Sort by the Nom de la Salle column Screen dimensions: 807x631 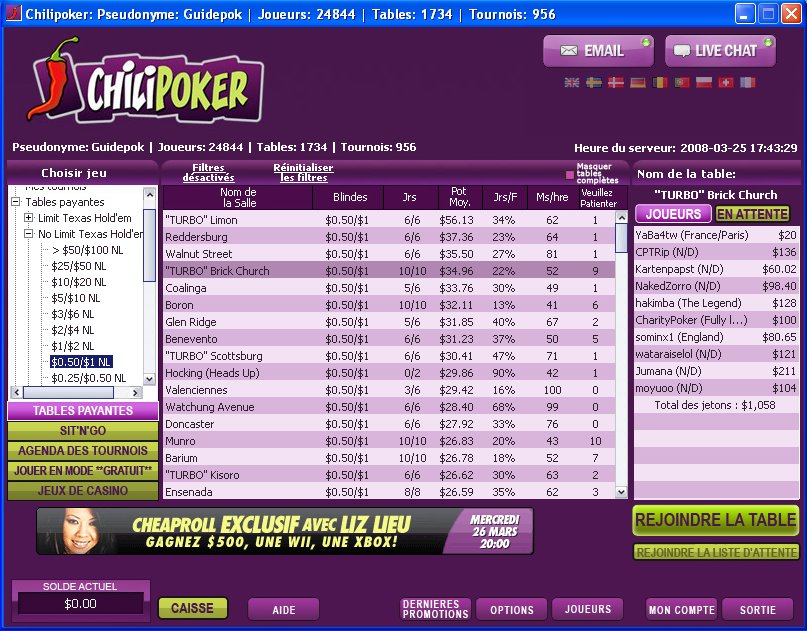click(x=238, y=197)
